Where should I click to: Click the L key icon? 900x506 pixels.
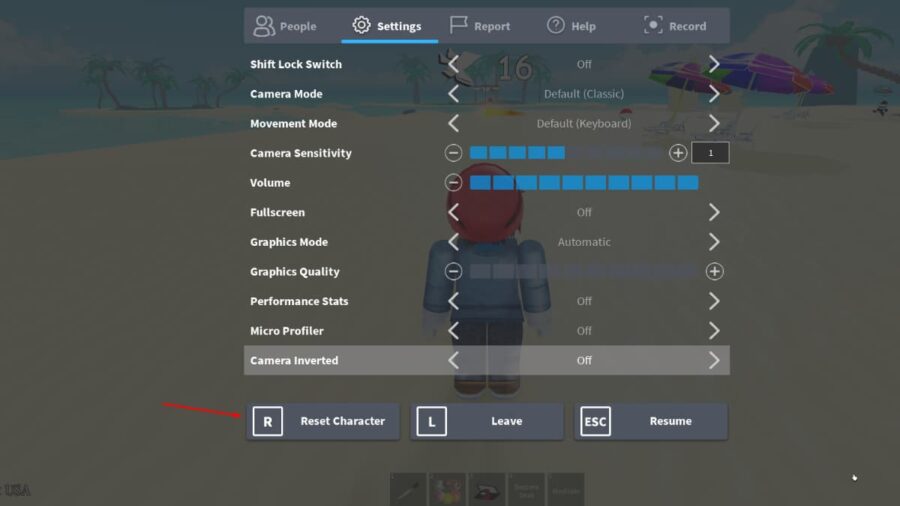pyautogui.click(x=432, y=421)
